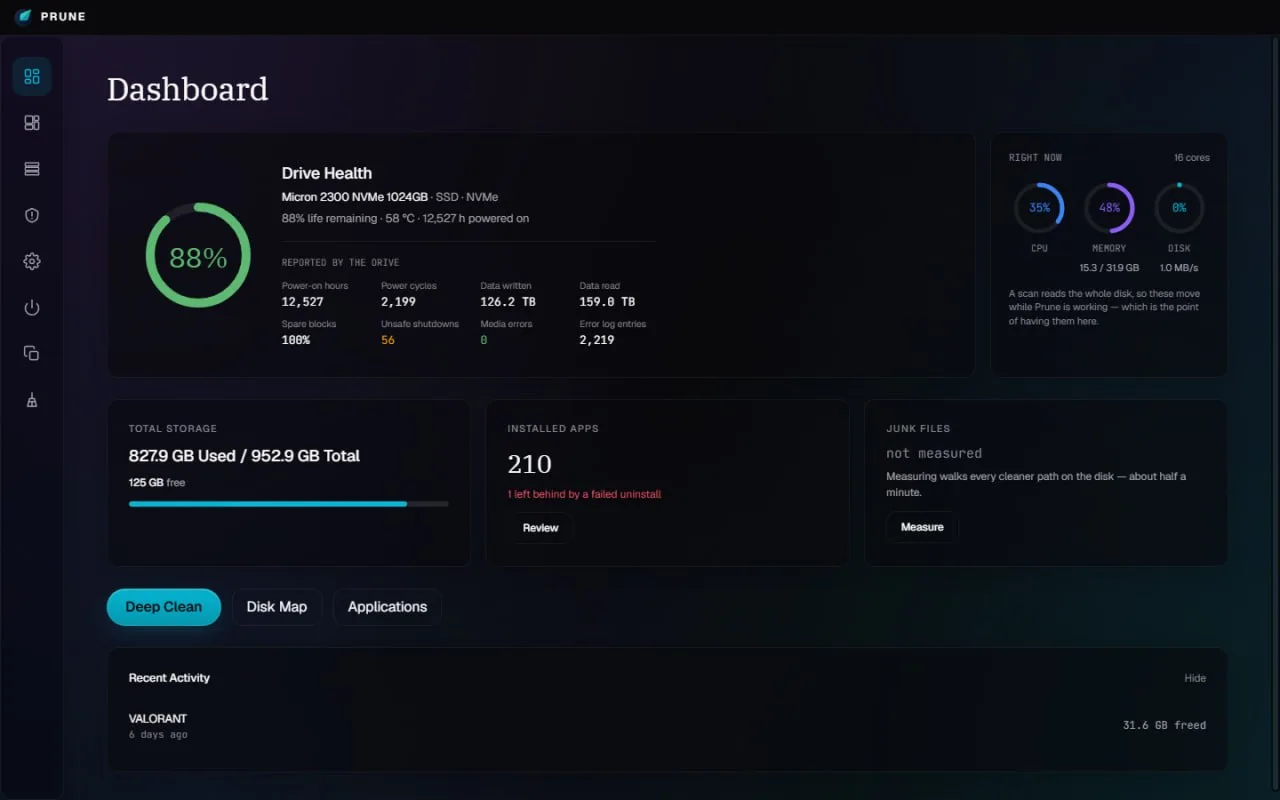Select the stacked rows sidebar icon
The height and width of the screenshot is (800, 1280).
click(32, 169)
